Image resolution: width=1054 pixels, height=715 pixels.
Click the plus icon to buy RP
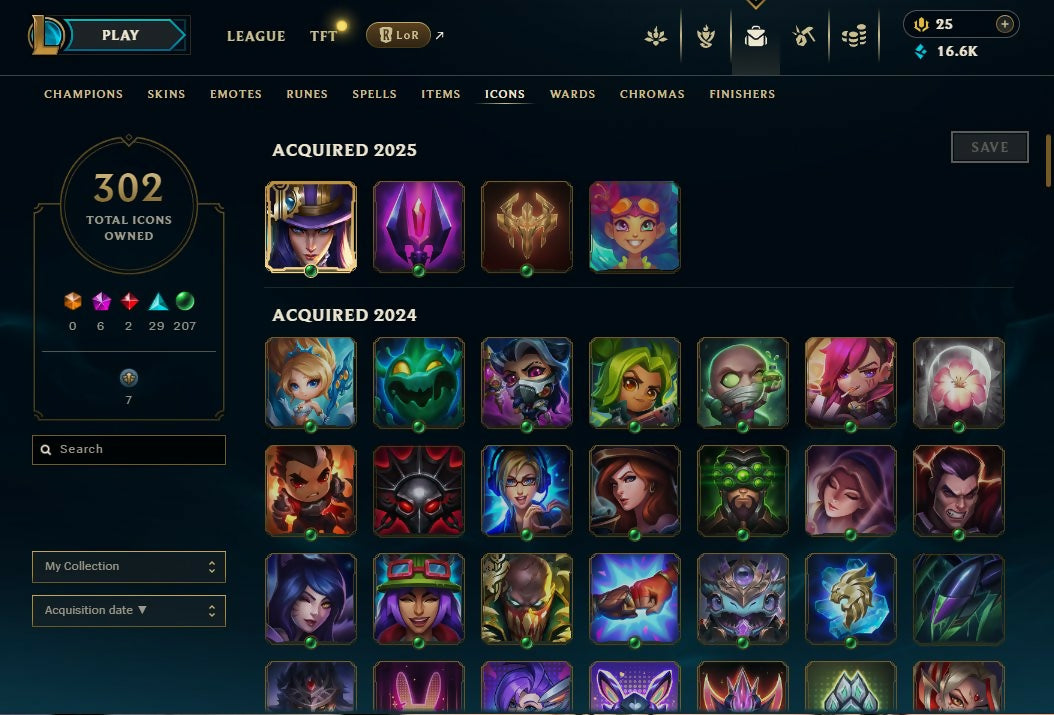click(x=1004, y=24)
